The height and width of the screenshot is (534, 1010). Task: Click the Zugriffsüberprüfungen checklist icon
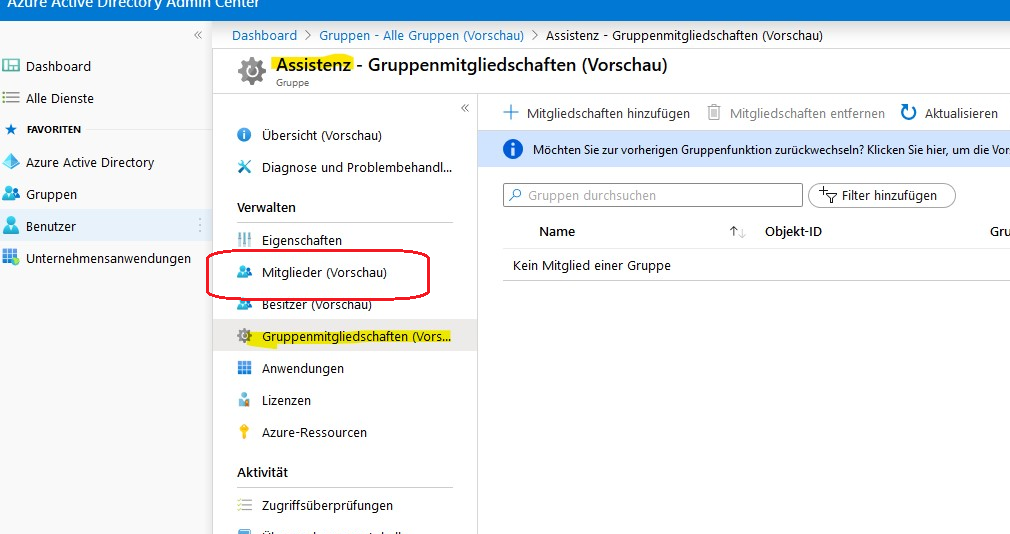click(x=244, y=505)
